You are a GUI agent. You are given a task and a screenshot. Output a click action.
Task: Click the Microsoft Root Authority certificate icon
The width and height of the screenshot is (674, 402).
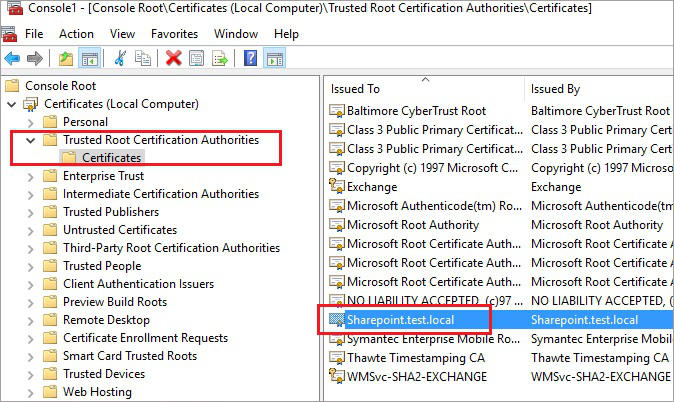337,225
